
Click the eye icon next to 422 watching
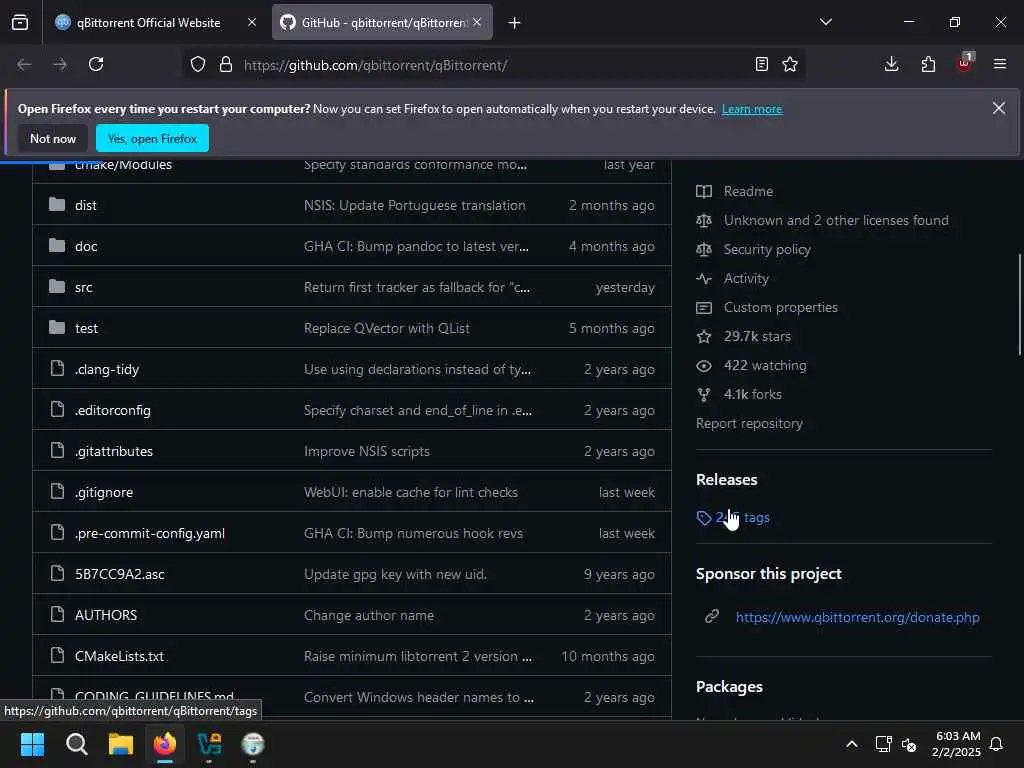[704, 366]
